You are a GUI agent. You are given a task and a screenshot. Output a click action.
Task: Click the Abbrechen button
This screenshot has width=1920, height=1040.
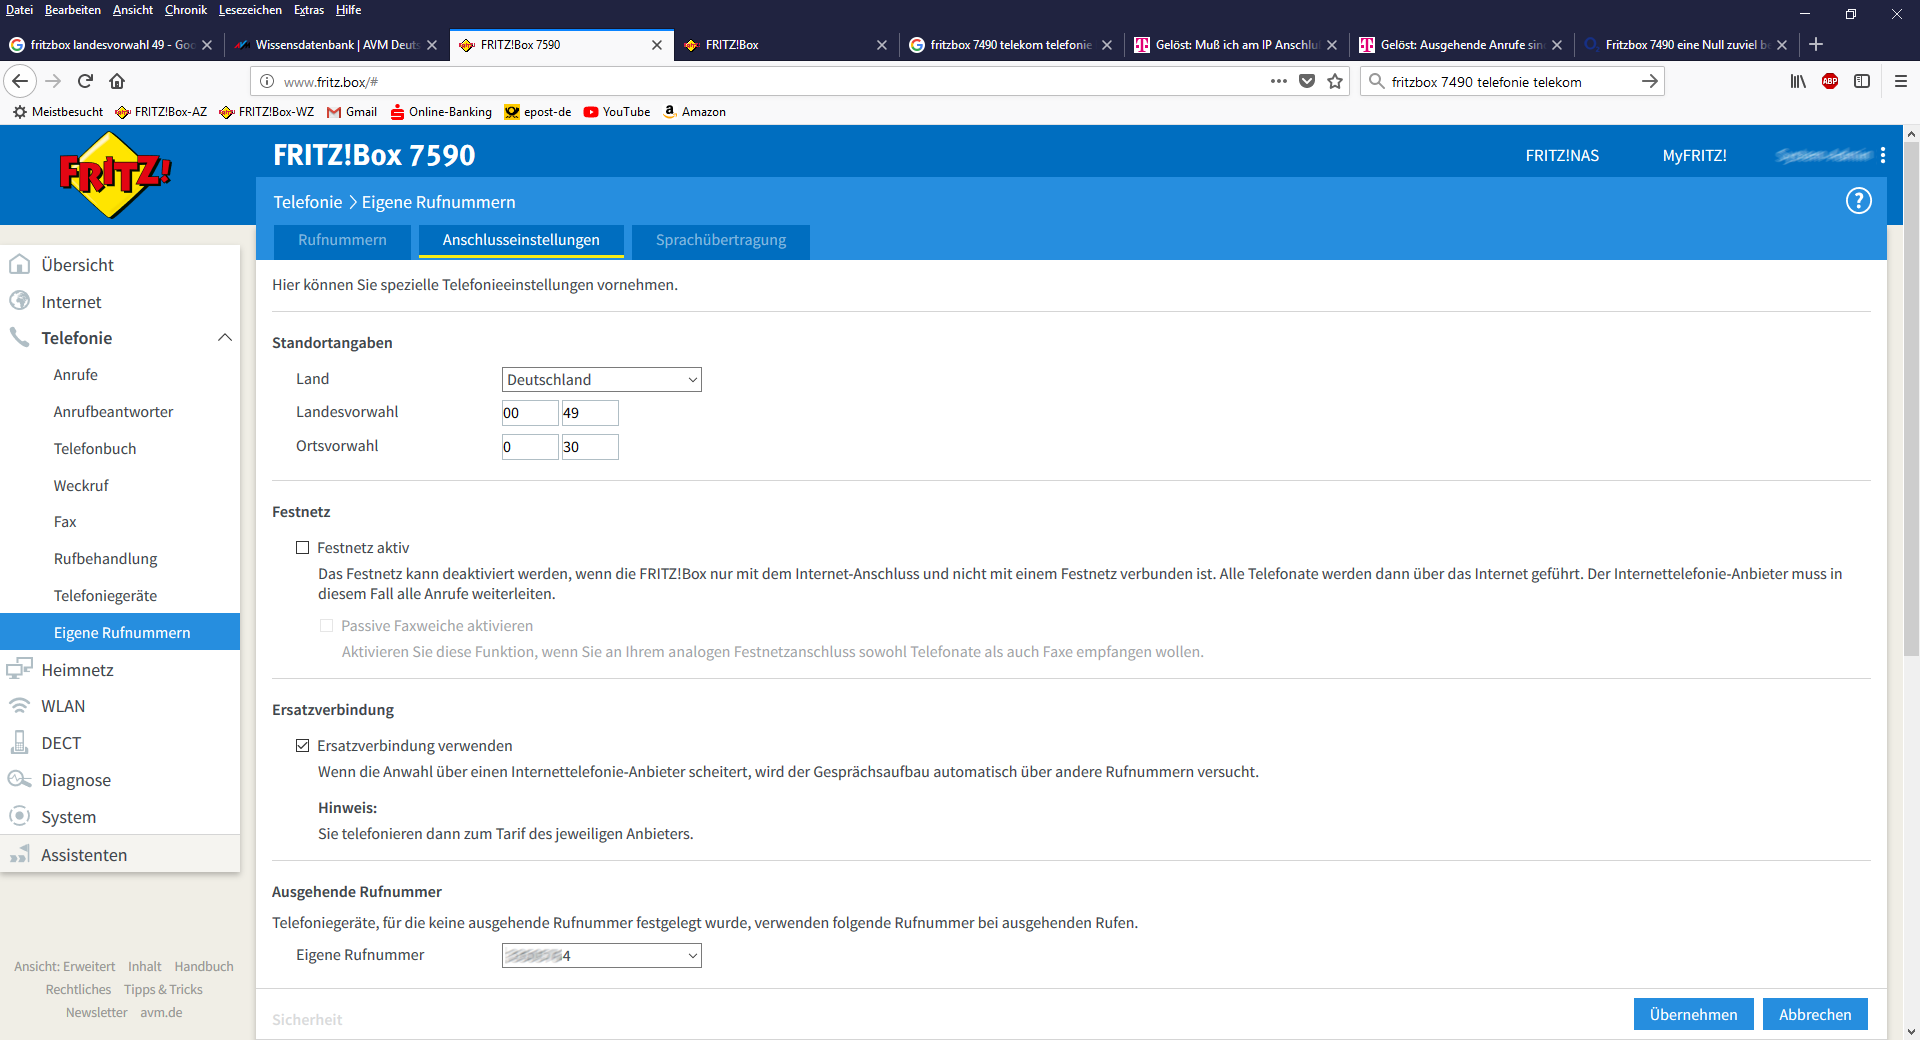(x=1815, y=1014)
